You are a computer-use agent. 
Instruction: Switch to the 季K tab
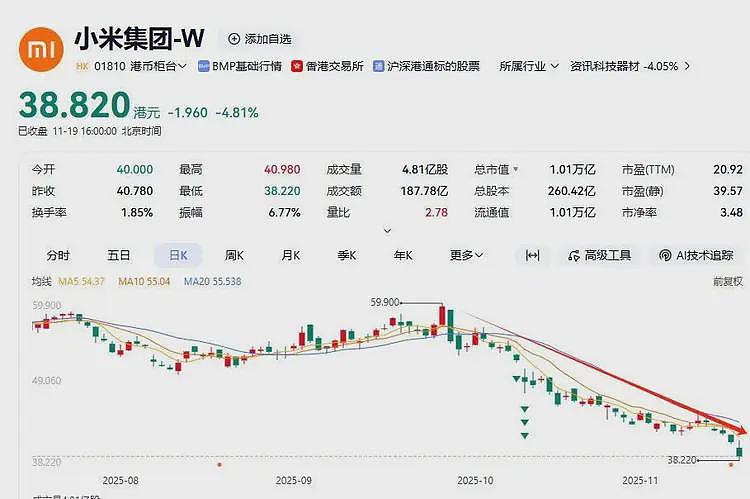point(347,255)
